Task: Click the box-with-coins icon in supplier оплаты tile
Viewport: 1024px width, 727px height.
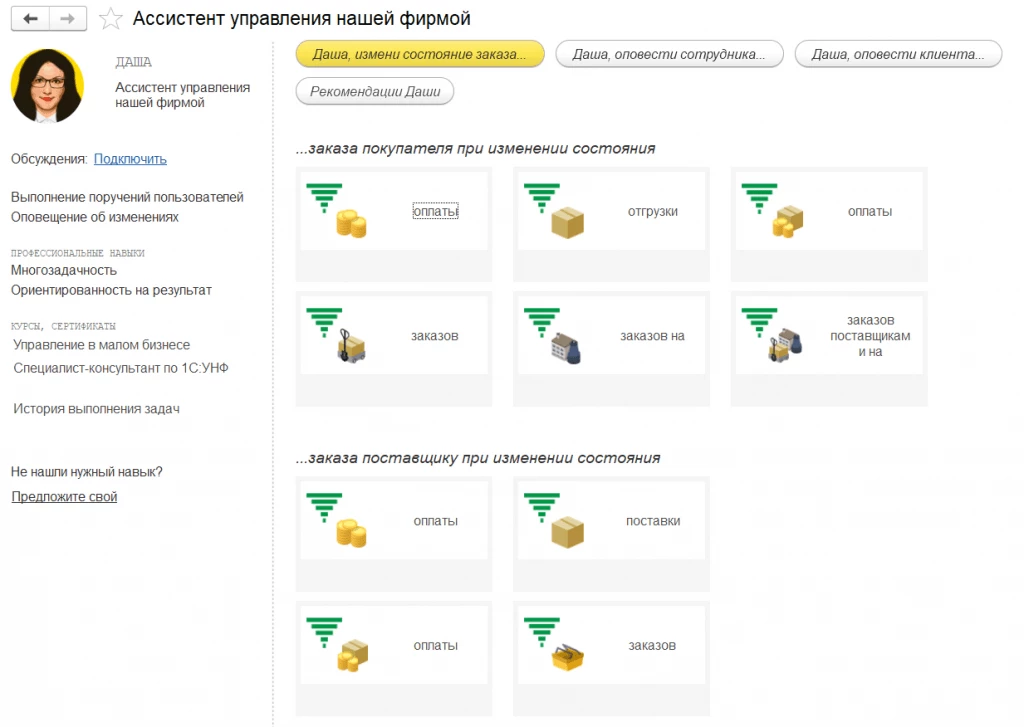Action: (353, 656)
